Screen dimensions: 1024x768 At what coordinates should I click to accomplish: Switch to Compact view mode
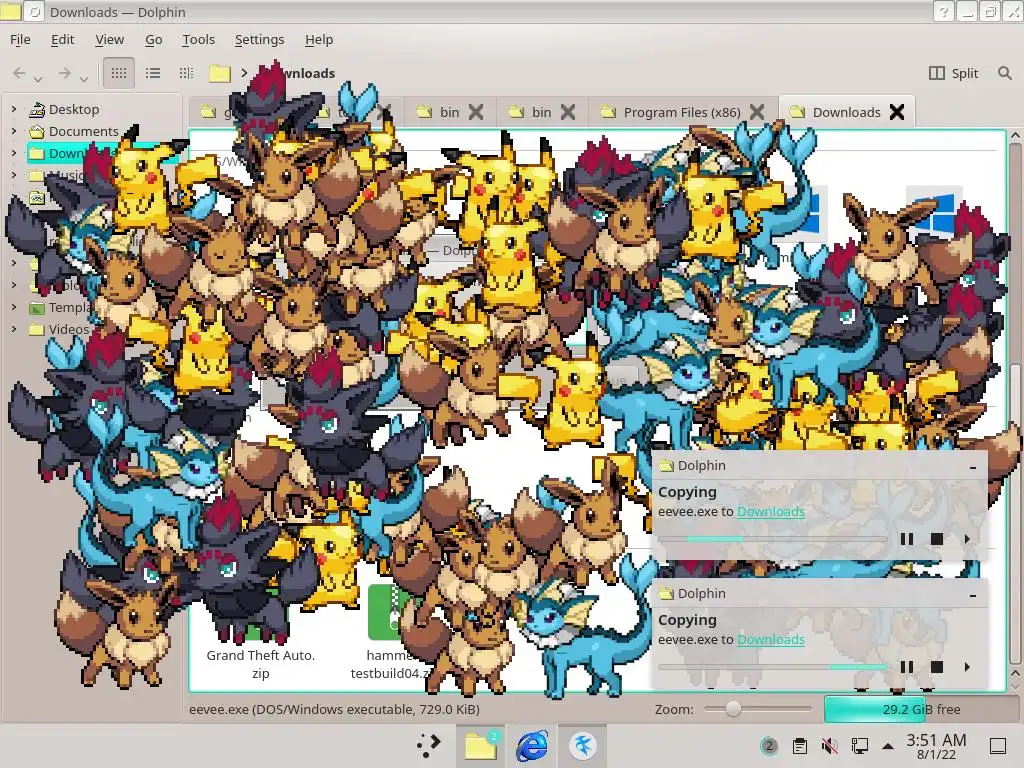[x=153, y=73]
